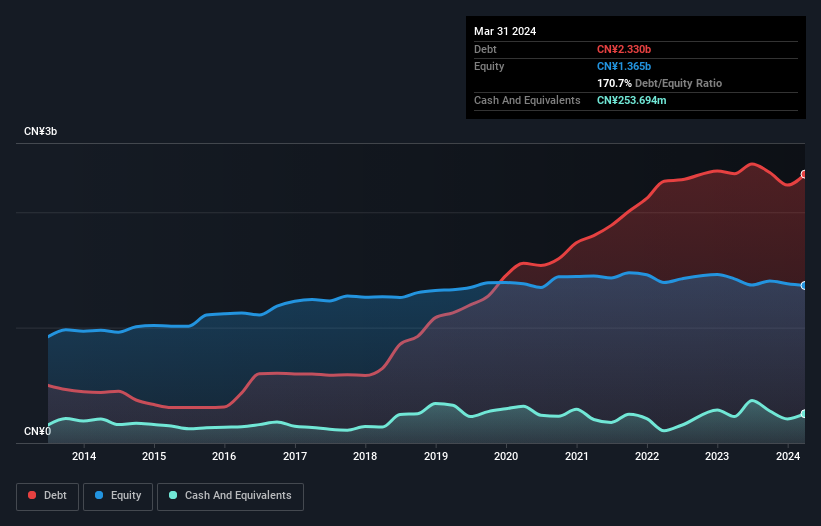This screenshot has width=821, height=526.
Task: Click the 2017 x-axis label
Action: click(x=295, y=456)
